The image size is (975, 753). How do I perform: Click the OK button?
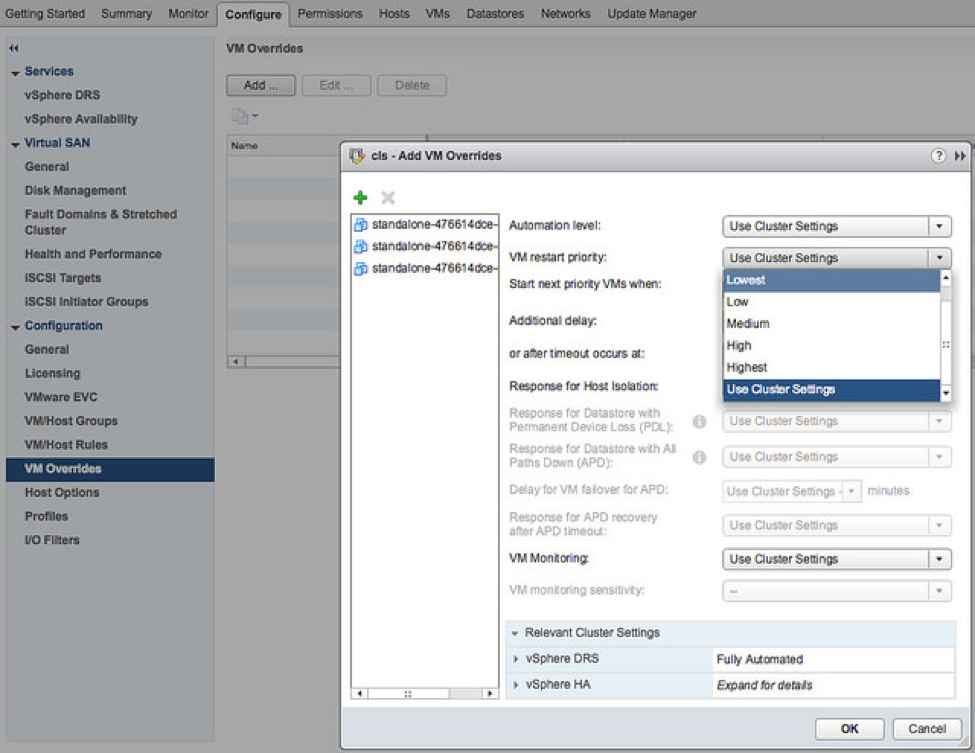(849, 729)
